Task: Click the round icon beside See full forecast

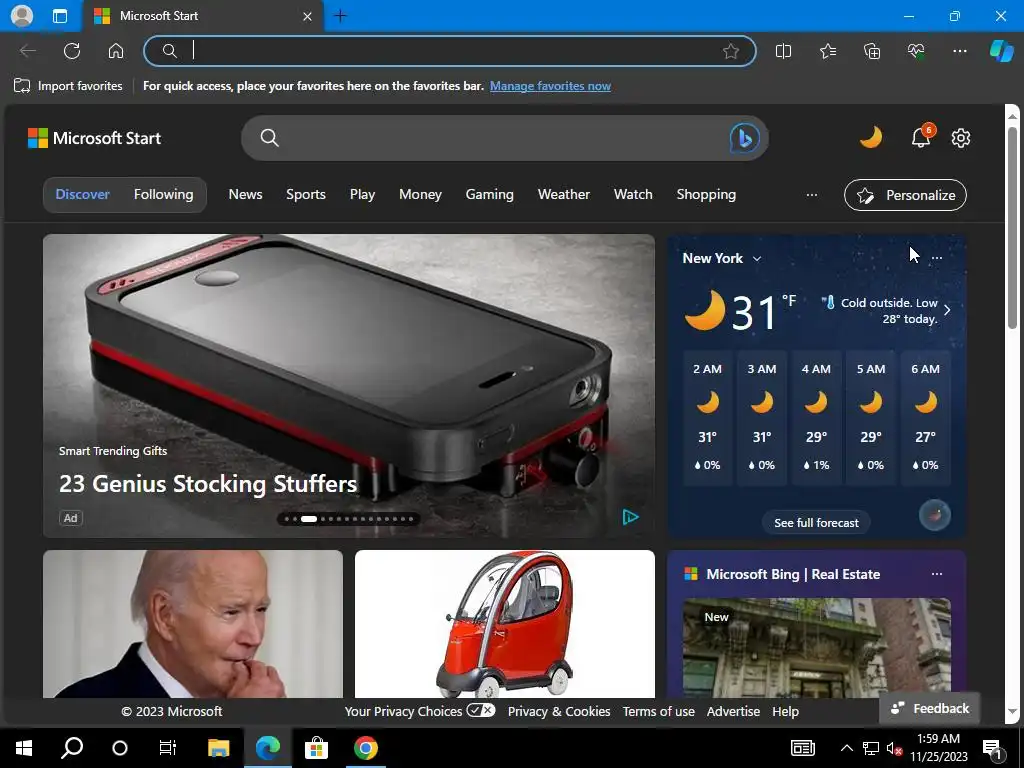Action: pos(935,515)
